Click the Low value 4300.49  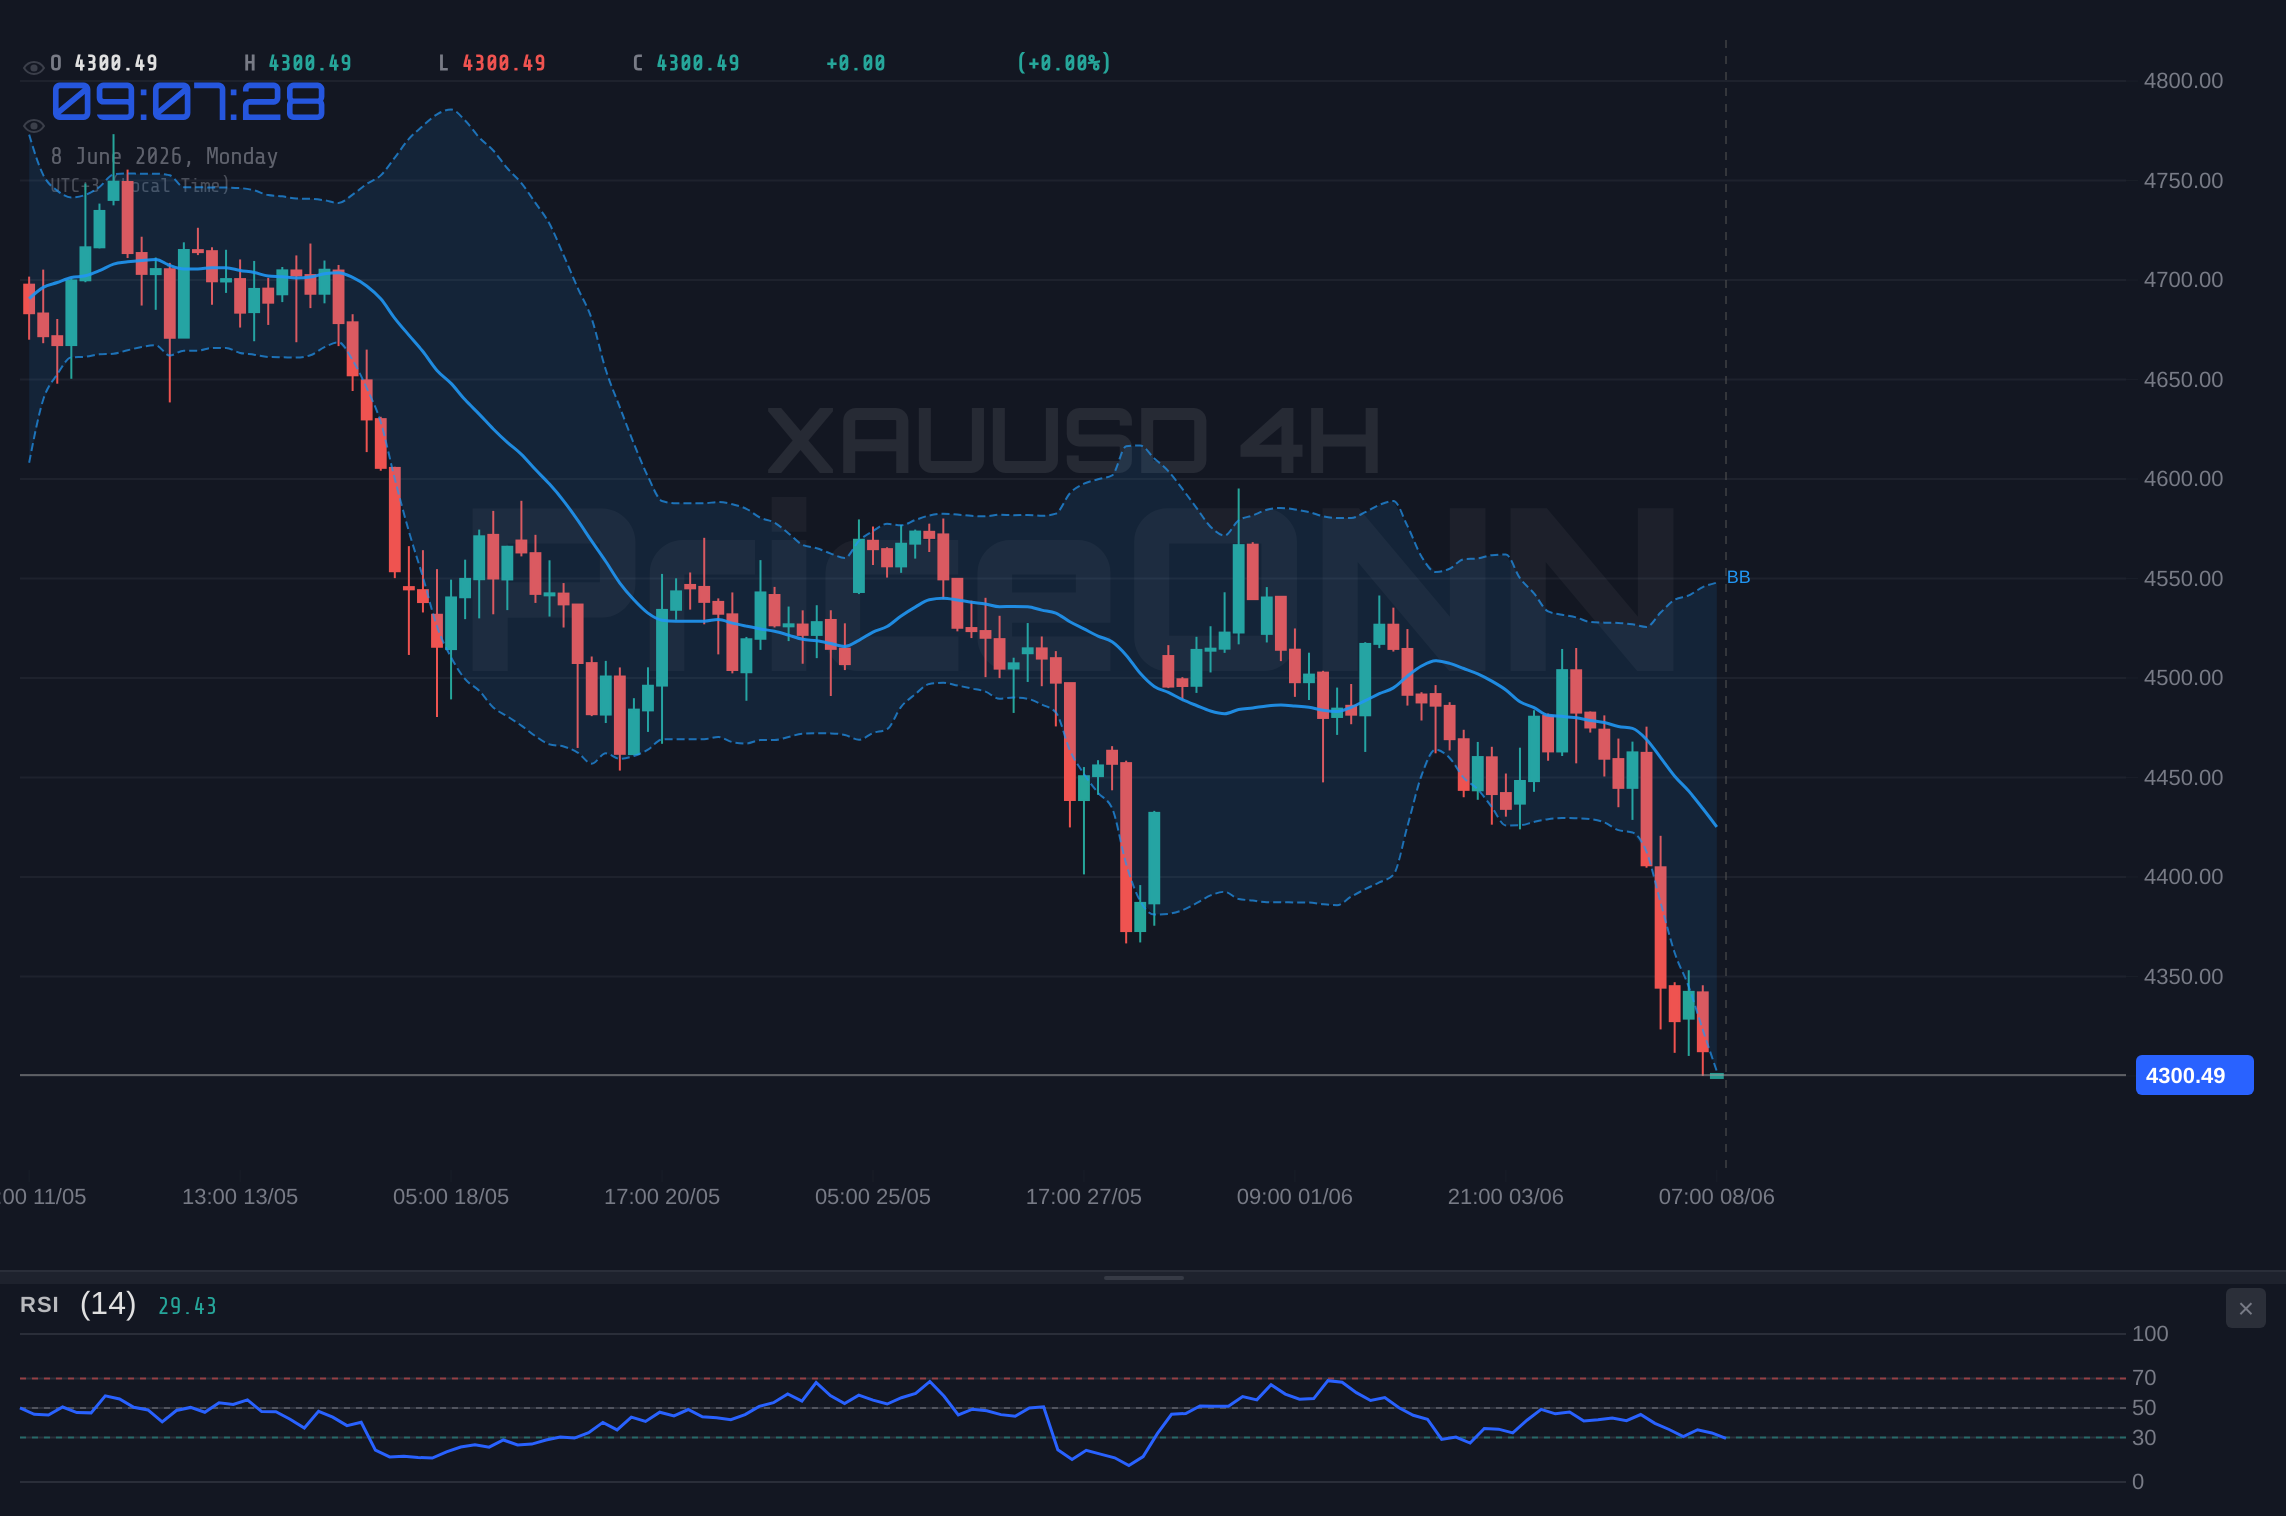pyautogui.click(x=504, y=63)
